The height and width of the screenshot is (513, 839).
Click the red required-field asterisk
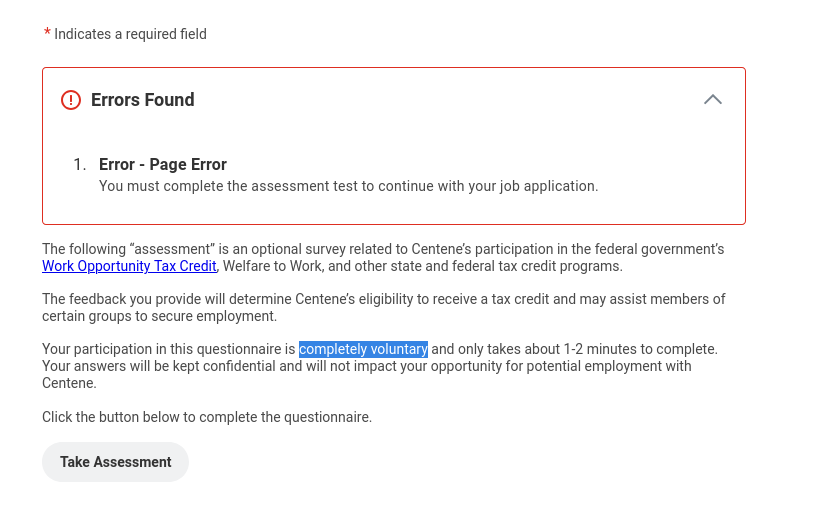pos(47,35)
